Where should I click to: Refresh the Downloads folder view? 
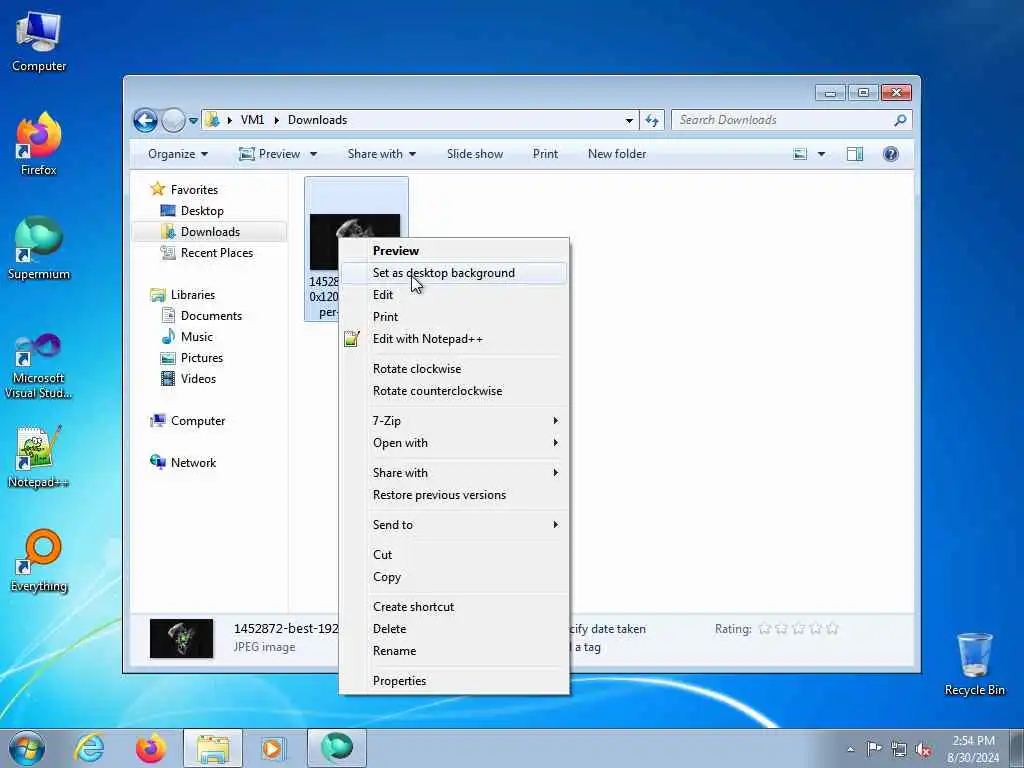[x=652, y=120]
